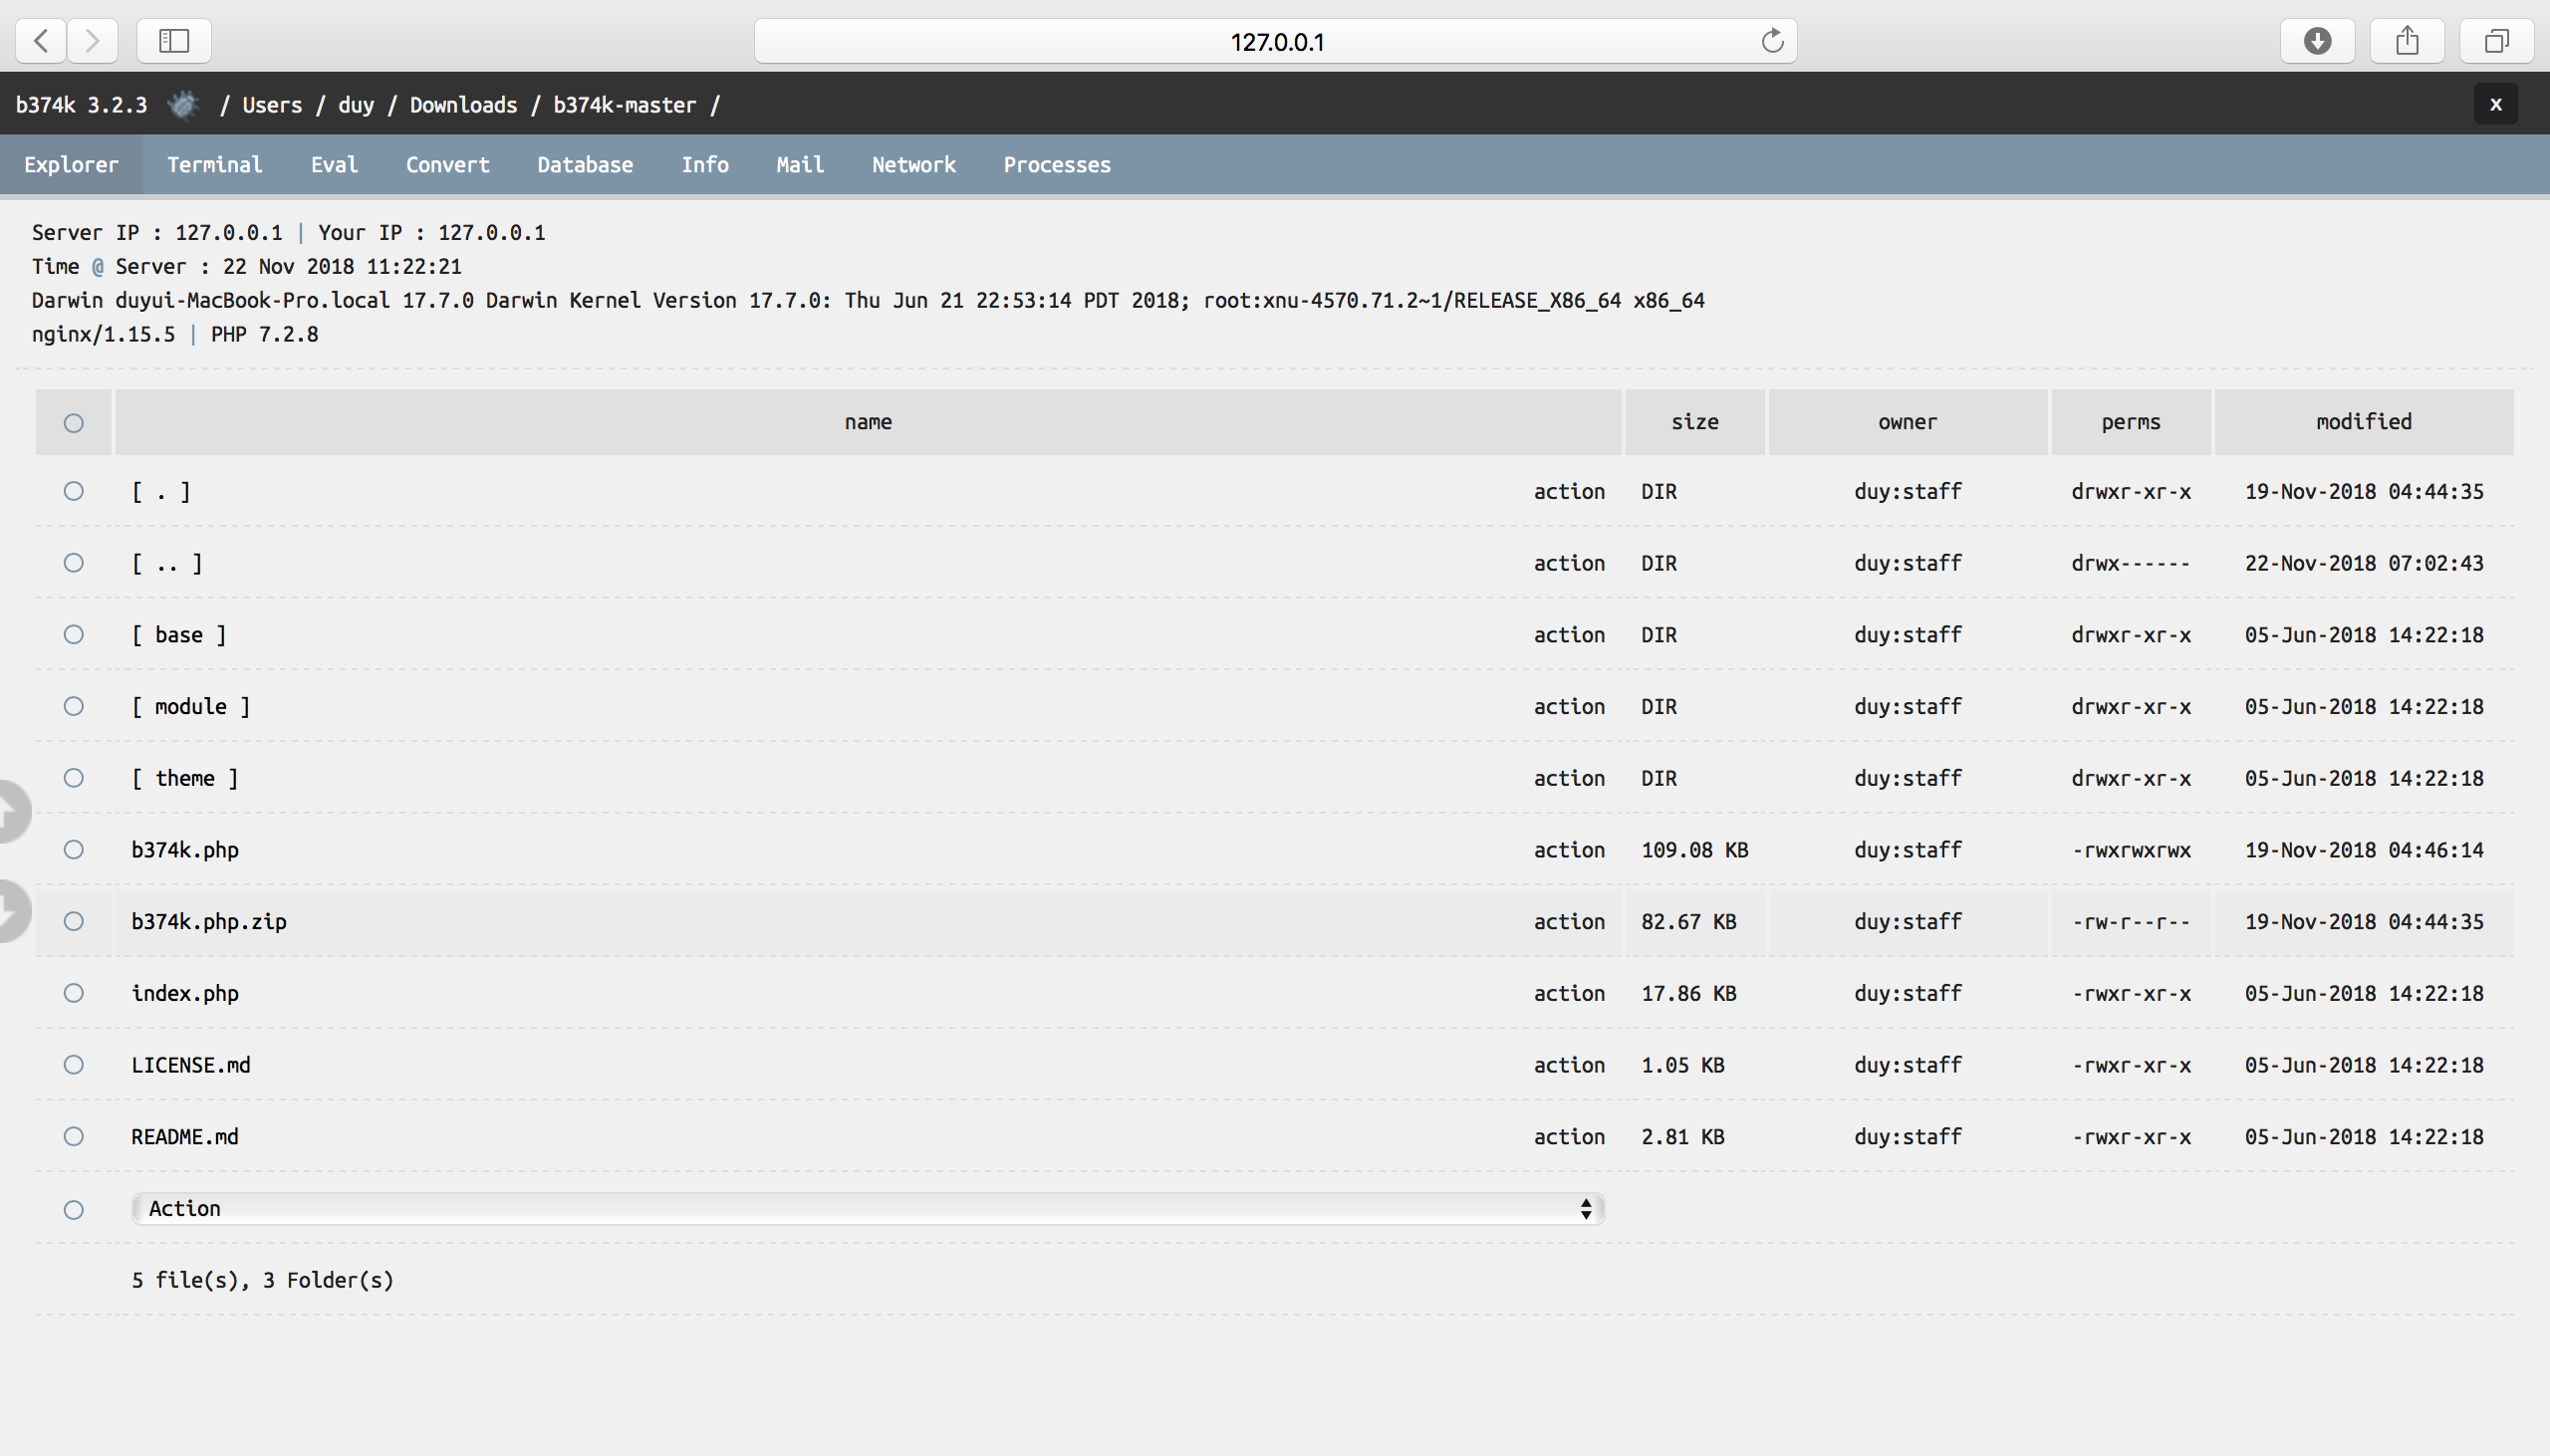Close the shell with the x button
The height and width of the screenshot is (1456, 2550).
[2495, 104]
